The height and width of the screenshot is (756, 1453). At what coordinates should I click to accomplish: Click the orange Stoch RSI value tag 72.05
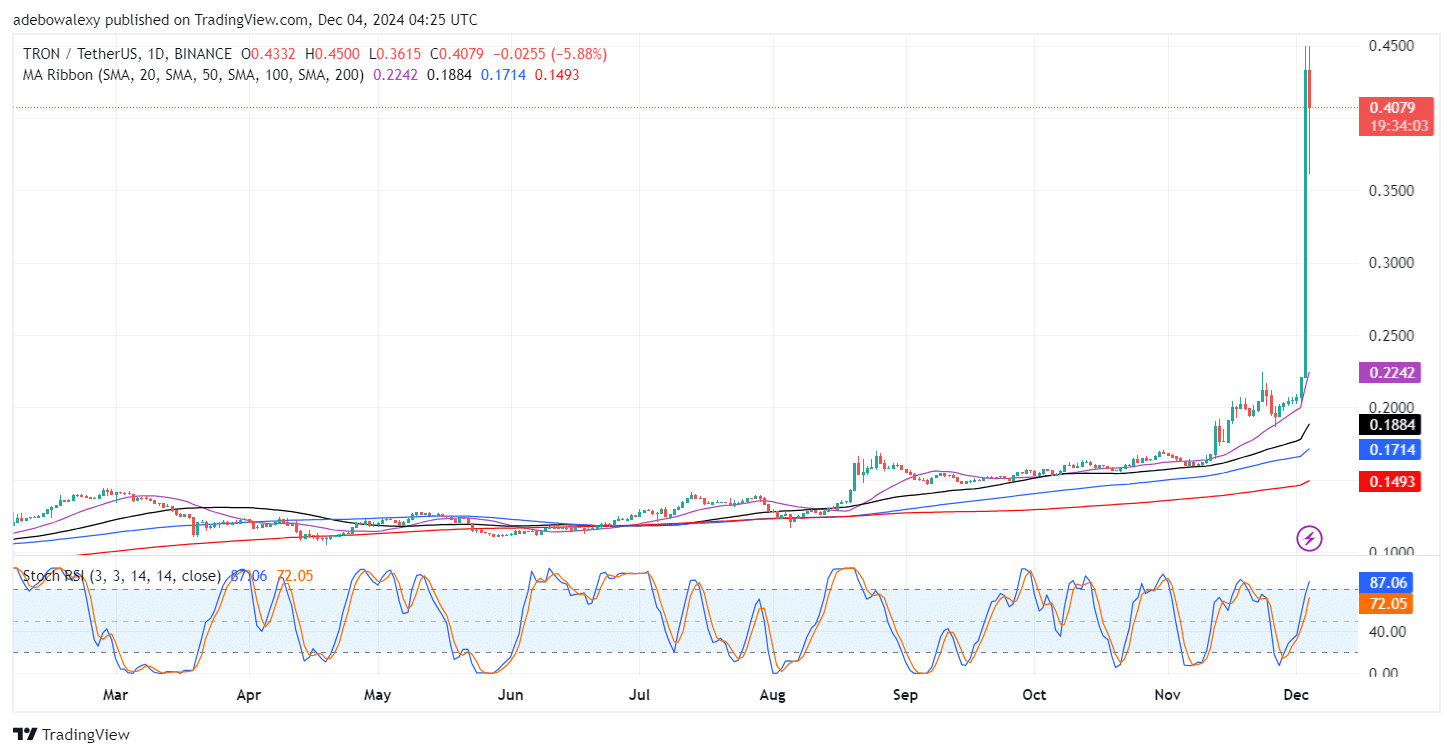coord(1388,604)
